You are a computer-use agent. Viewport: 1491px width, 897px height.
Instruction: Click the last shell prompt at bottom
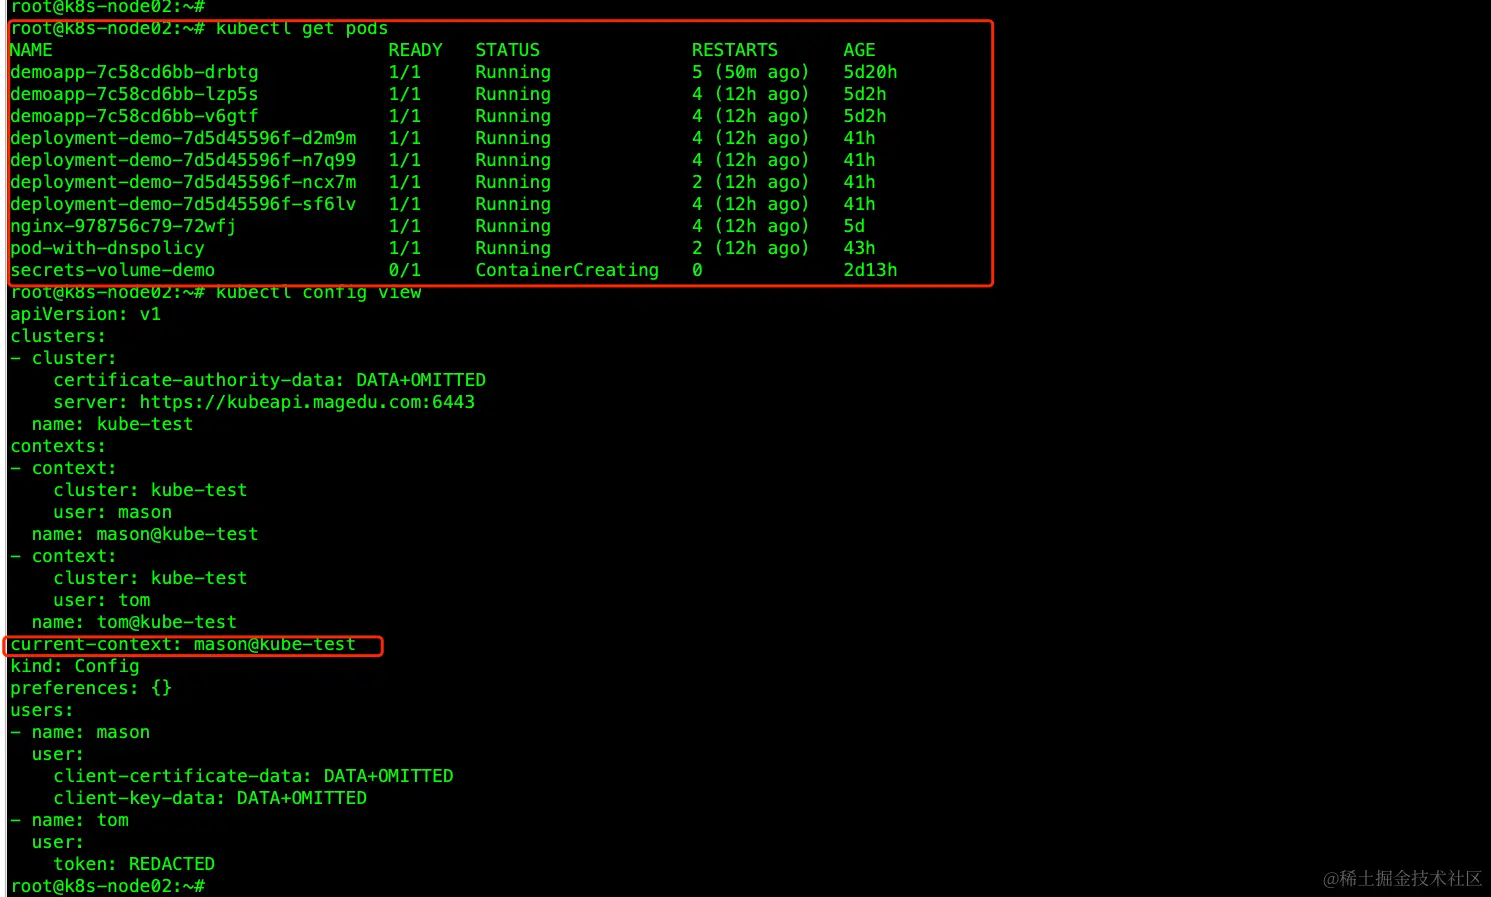click(107, 886)
